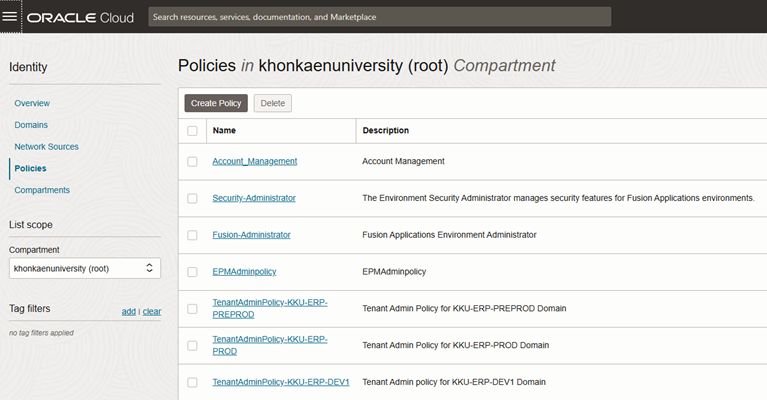Click the Description column header
This screenshot has width=767, height=400.
click(385, 131)
